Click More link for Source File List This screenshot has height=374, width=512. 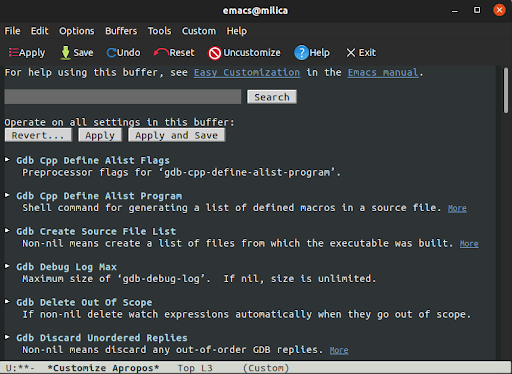point(469,244)
